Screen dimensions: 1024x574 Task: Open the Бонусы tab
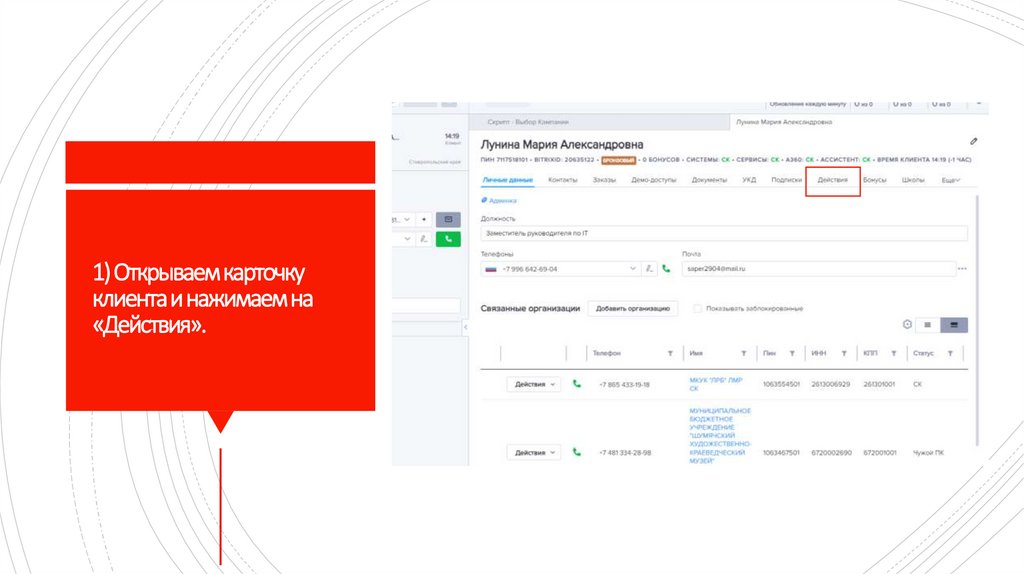(874, 180)
